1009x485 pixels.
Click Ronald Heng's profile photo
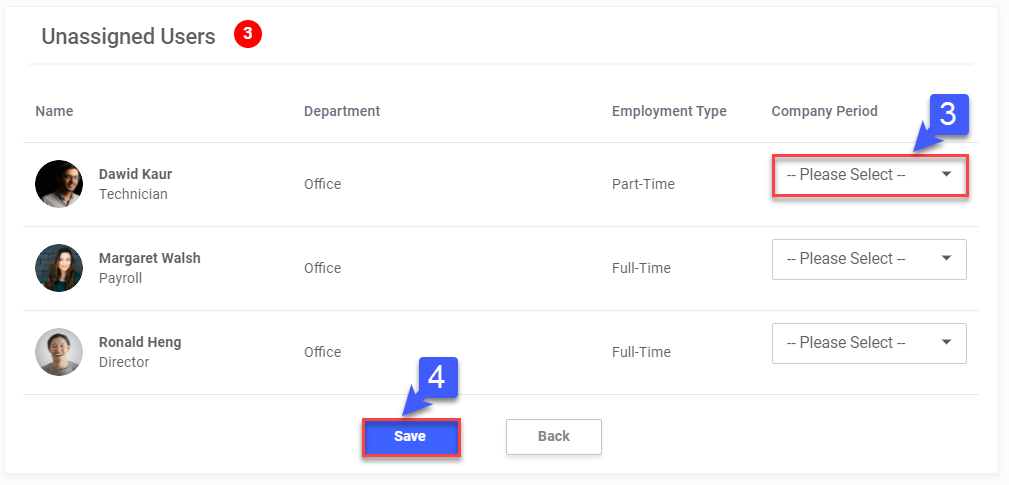pos(59,352)
